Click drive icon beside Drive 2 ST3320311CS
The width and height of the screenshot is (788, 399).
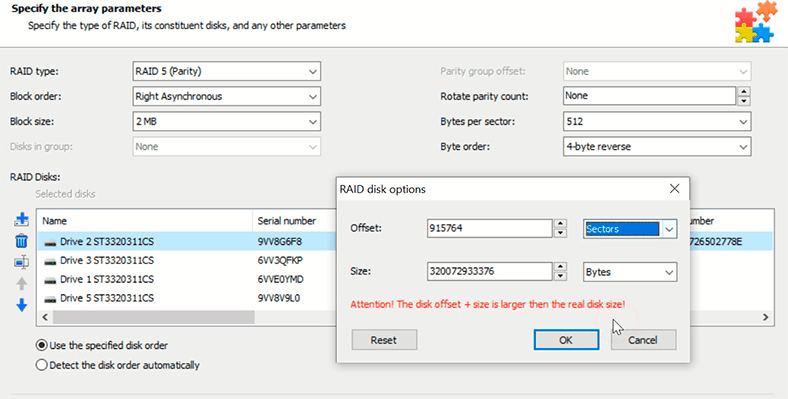pyautogui.click(x=50, y=243)
